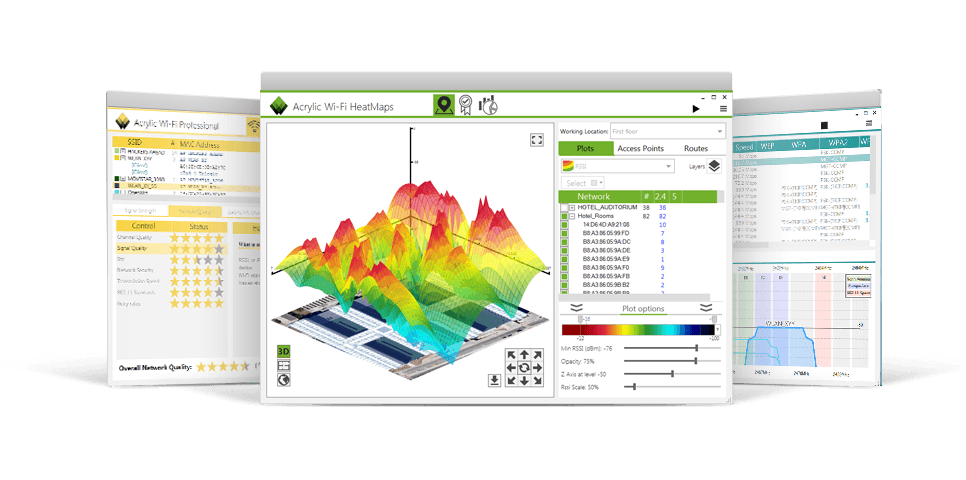The width and height of the screenshot is (966, 480).
Task: Toggle checkbox for B8:A3:86:05:9A:F0
Action: click(x=564, y=269)
